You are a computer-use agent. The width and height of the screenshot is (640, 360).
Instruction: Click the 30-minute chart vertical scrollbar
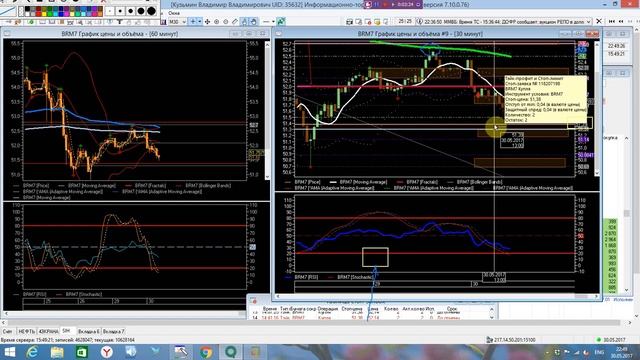[597, 108]
